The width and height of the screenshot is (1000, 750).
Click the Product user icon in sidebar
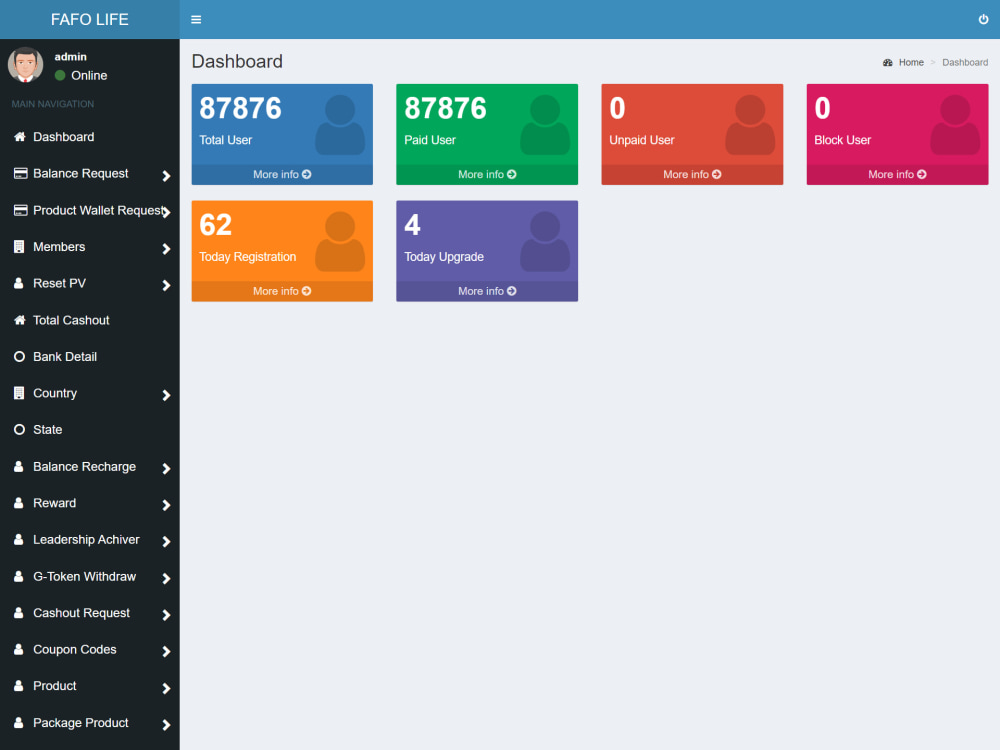click(x=19, y=686)
